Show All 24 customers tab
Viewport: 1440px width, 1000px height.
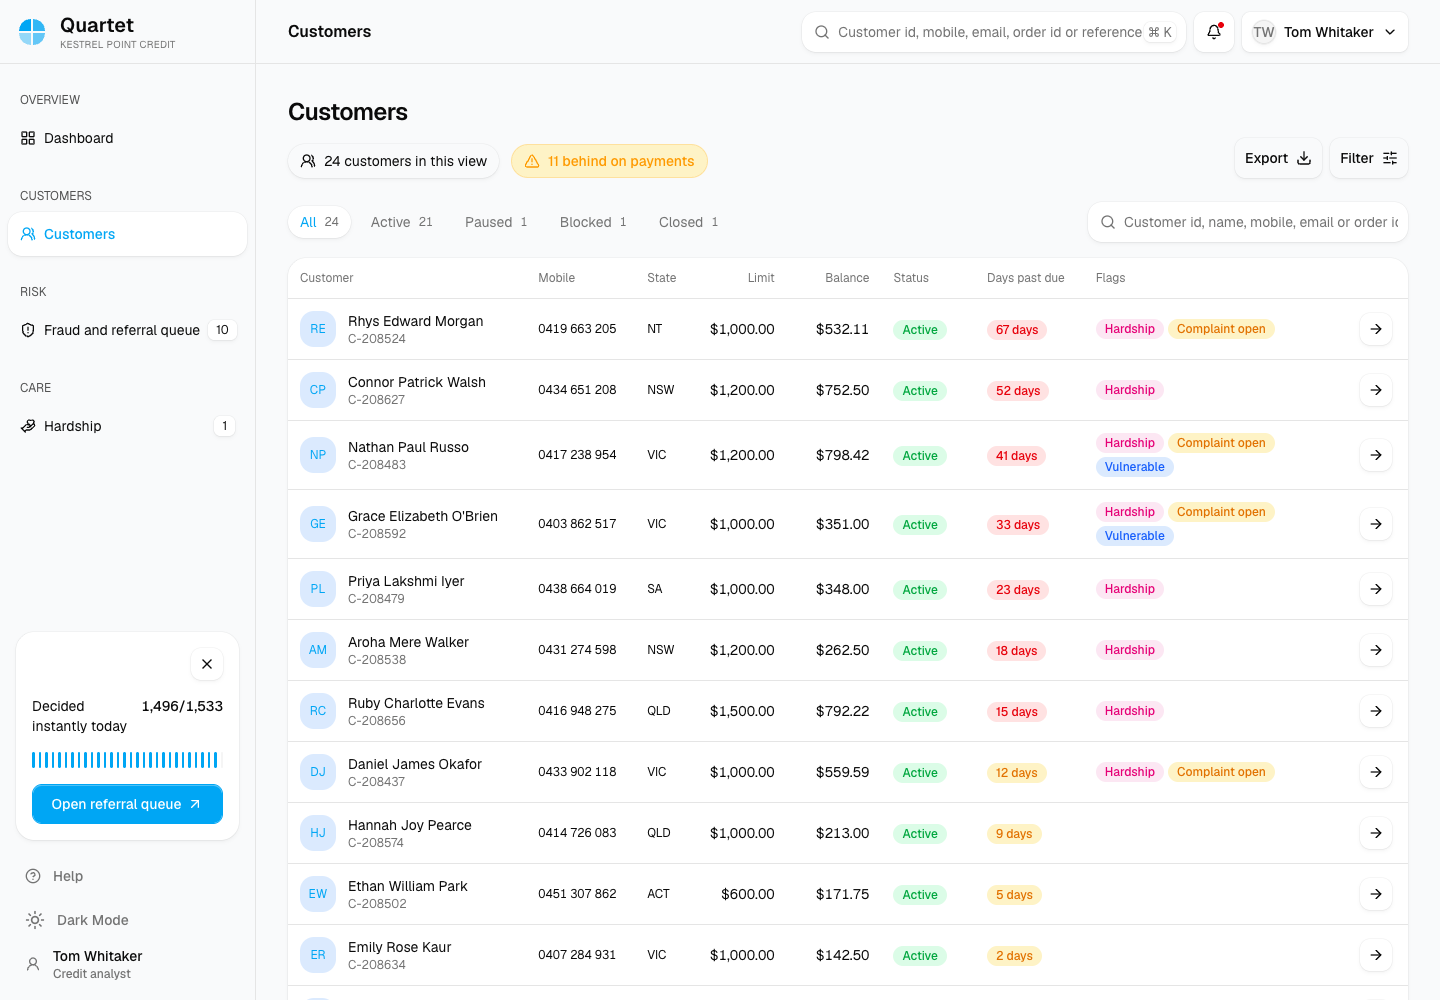tap(320, 222)
